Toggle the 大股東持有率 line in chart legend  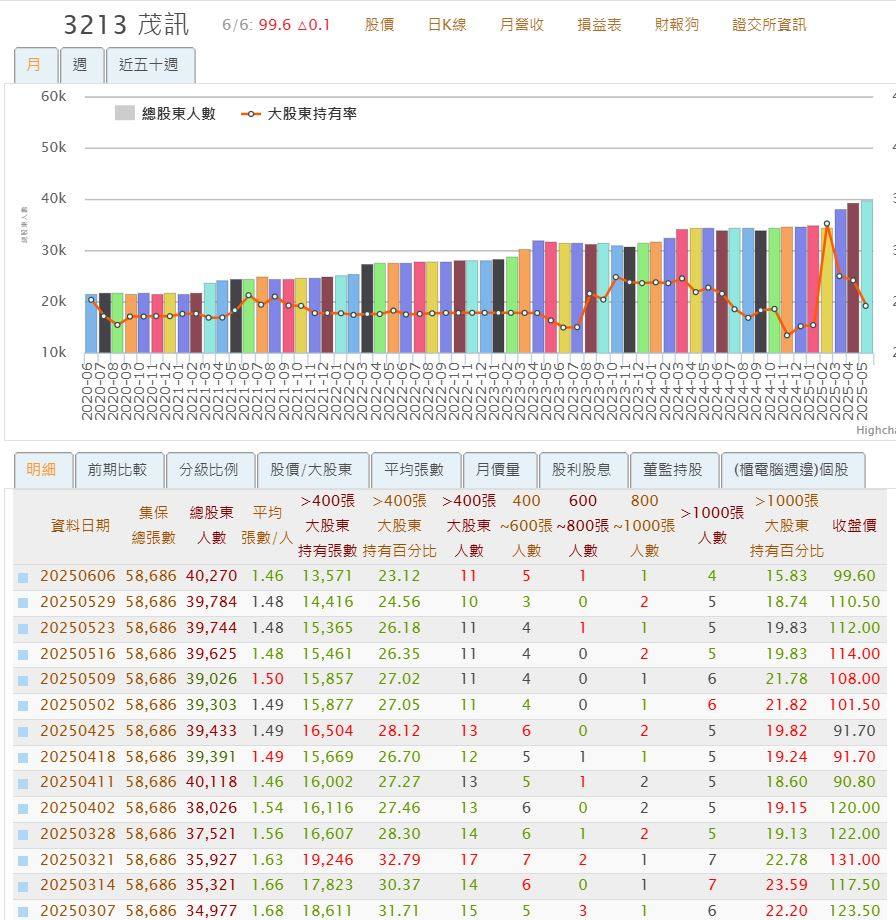point(299,114)
